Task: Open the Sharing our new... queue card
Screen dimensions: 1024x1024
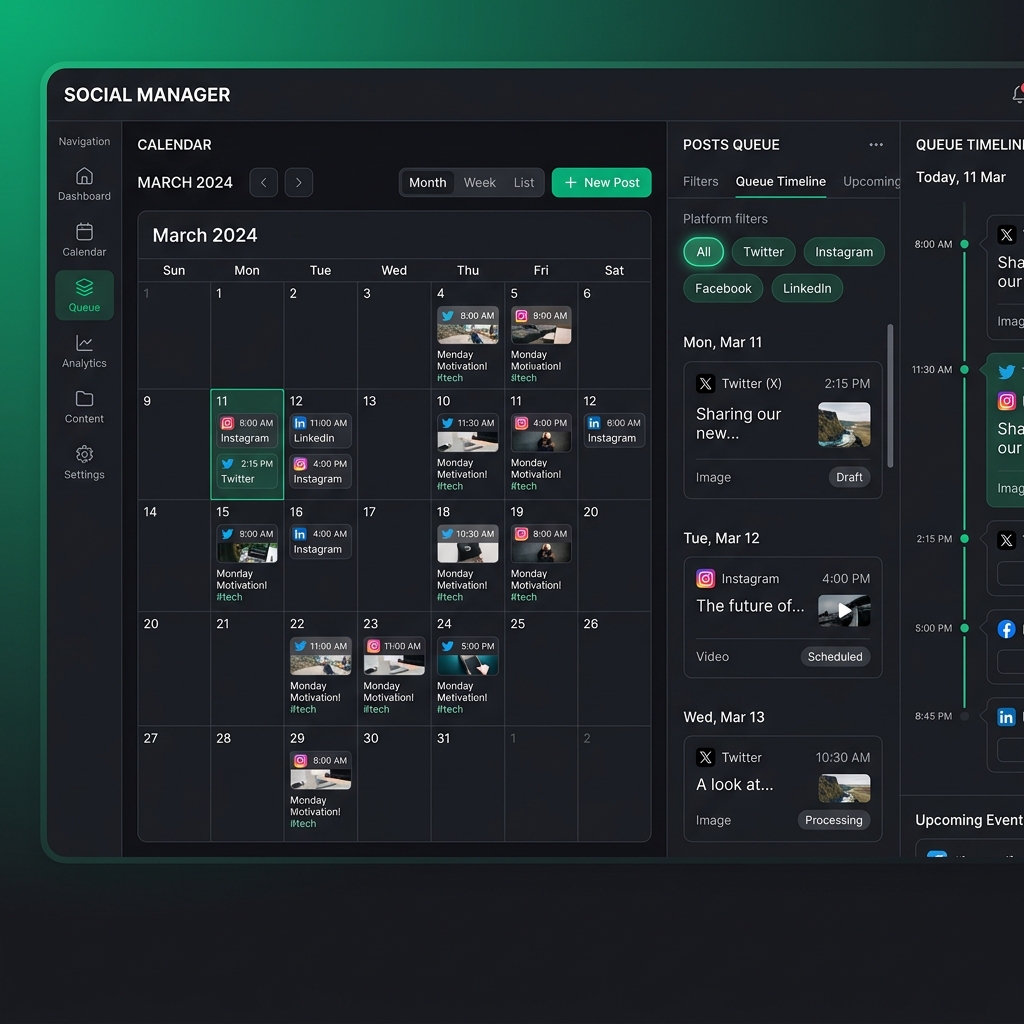Action: coord(782,430)
